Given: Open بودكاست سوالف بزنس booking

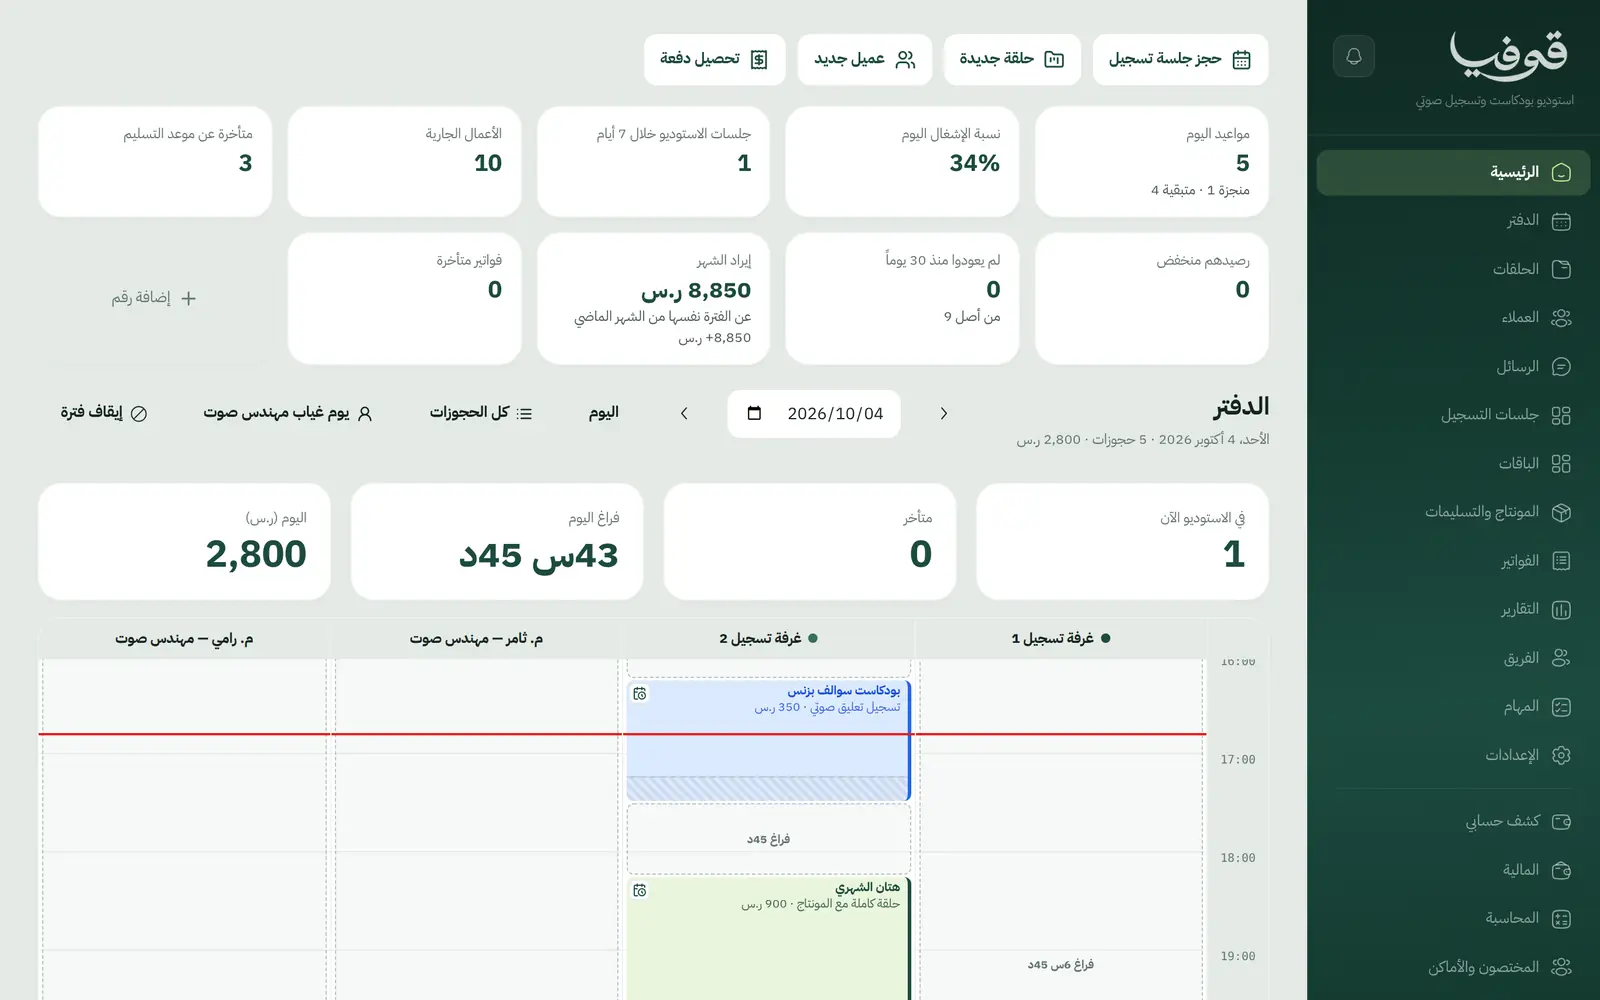Looking at the screenshot, I should (x=769, y=740).
